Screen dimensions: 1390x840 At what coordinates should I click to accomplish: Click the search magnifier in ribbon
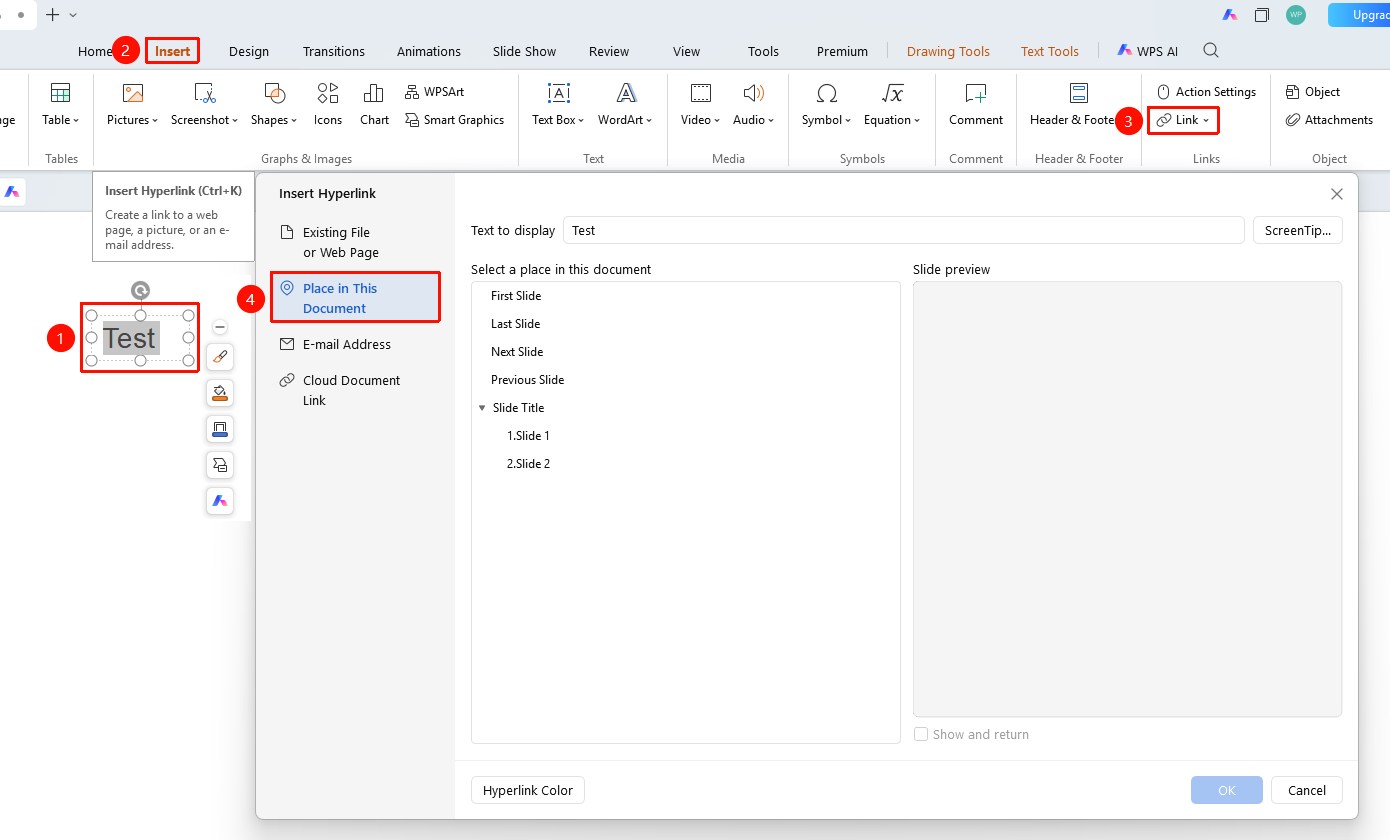point(1211,51)
